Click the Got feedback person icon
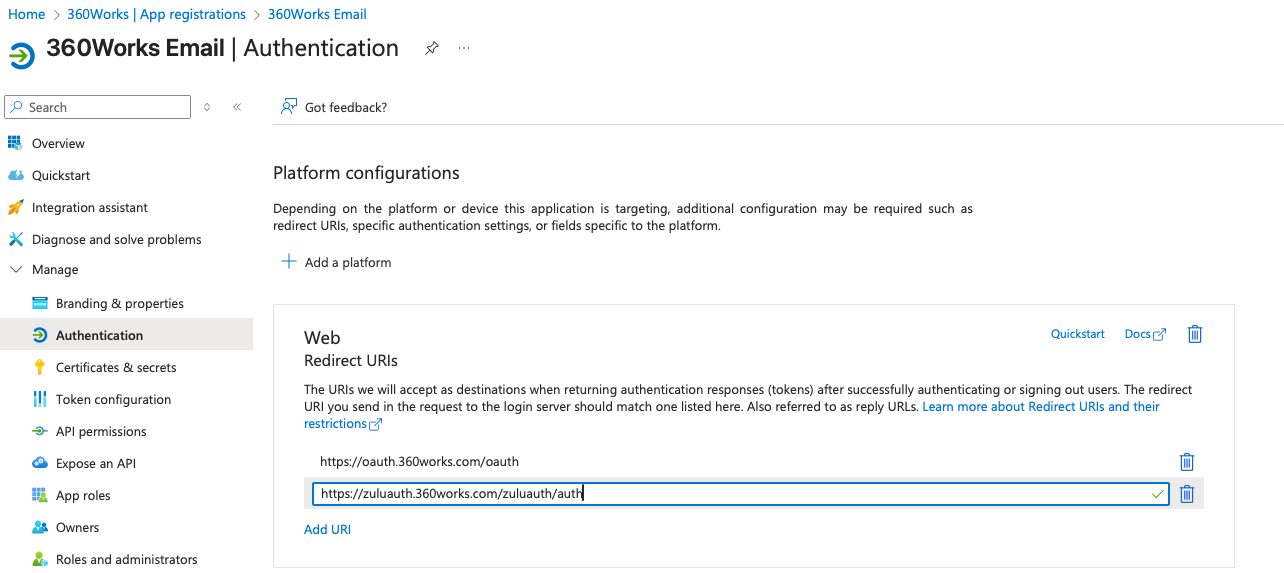 pyautogui.click(x=289, y=107)
